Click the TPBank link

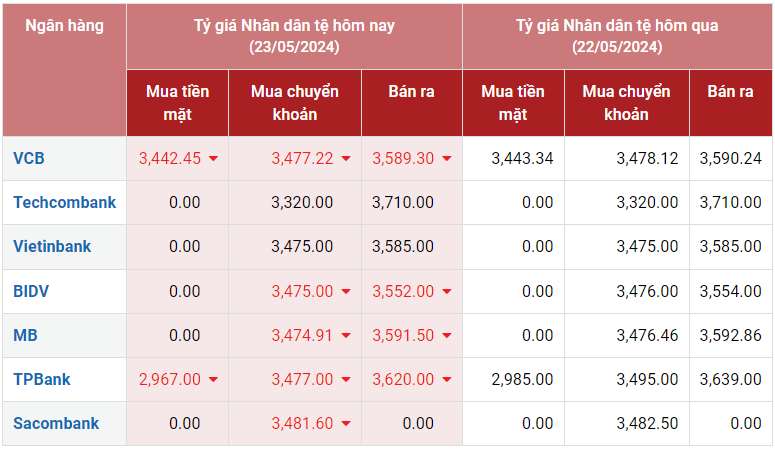coord(41,379)
